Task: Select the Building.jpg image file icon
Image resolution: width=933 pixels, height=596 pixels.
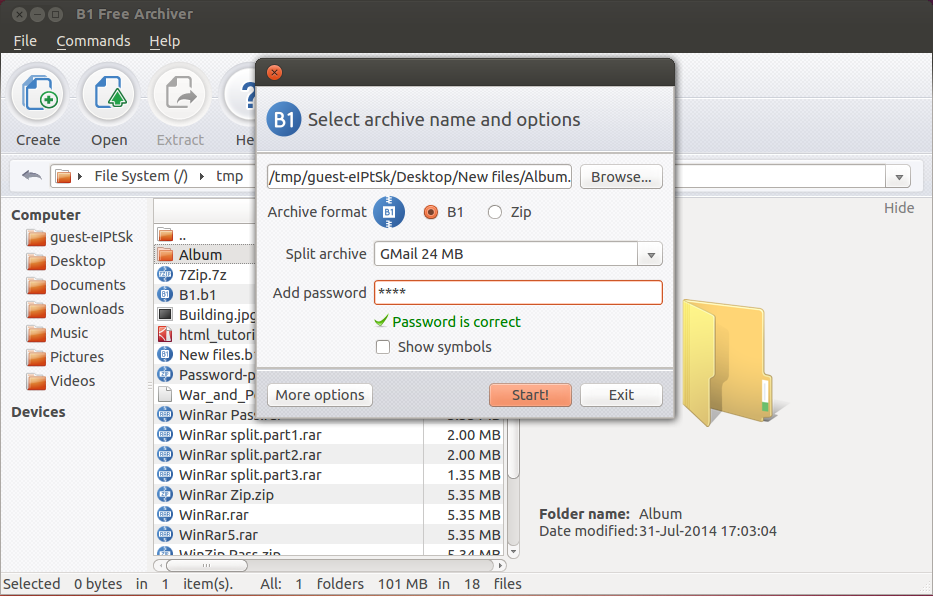Action: pyautogui.click(x=166, y=314)
